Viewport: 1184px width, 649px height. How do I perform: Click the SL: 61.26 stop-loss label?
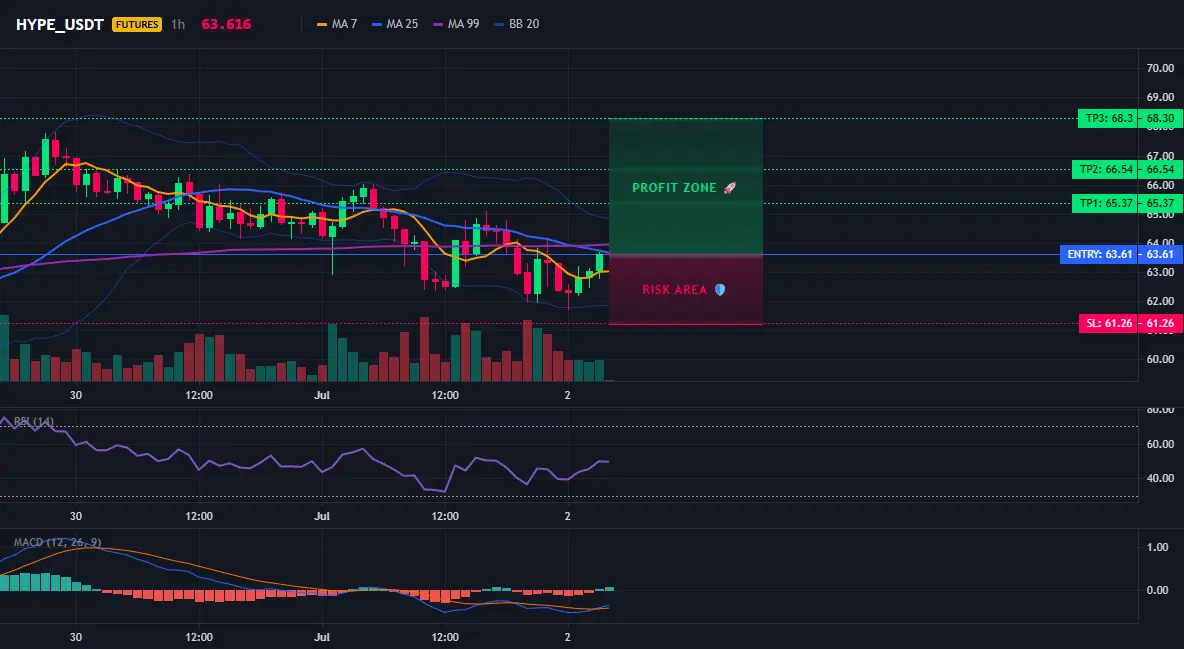[x=1108, y=323]
